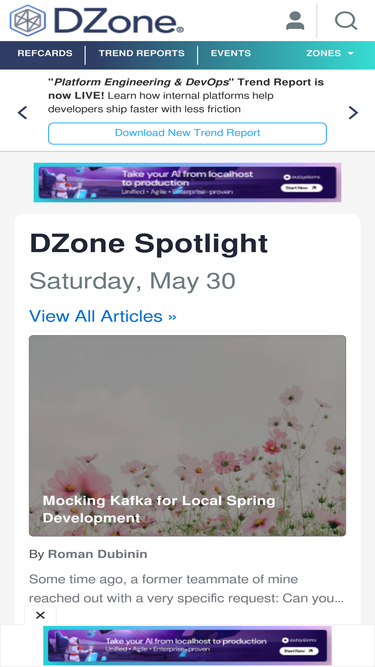The width and height of the screenshot is (375, 667).
Task: Open search with the magnifier icon
Action: pos(346,20)
